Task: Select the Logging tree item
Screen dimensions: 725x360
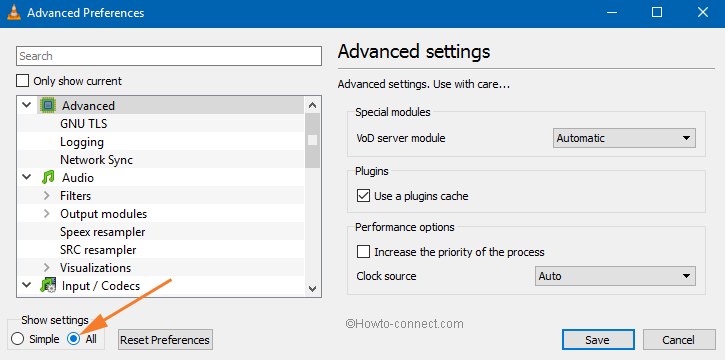Action: 82,142
